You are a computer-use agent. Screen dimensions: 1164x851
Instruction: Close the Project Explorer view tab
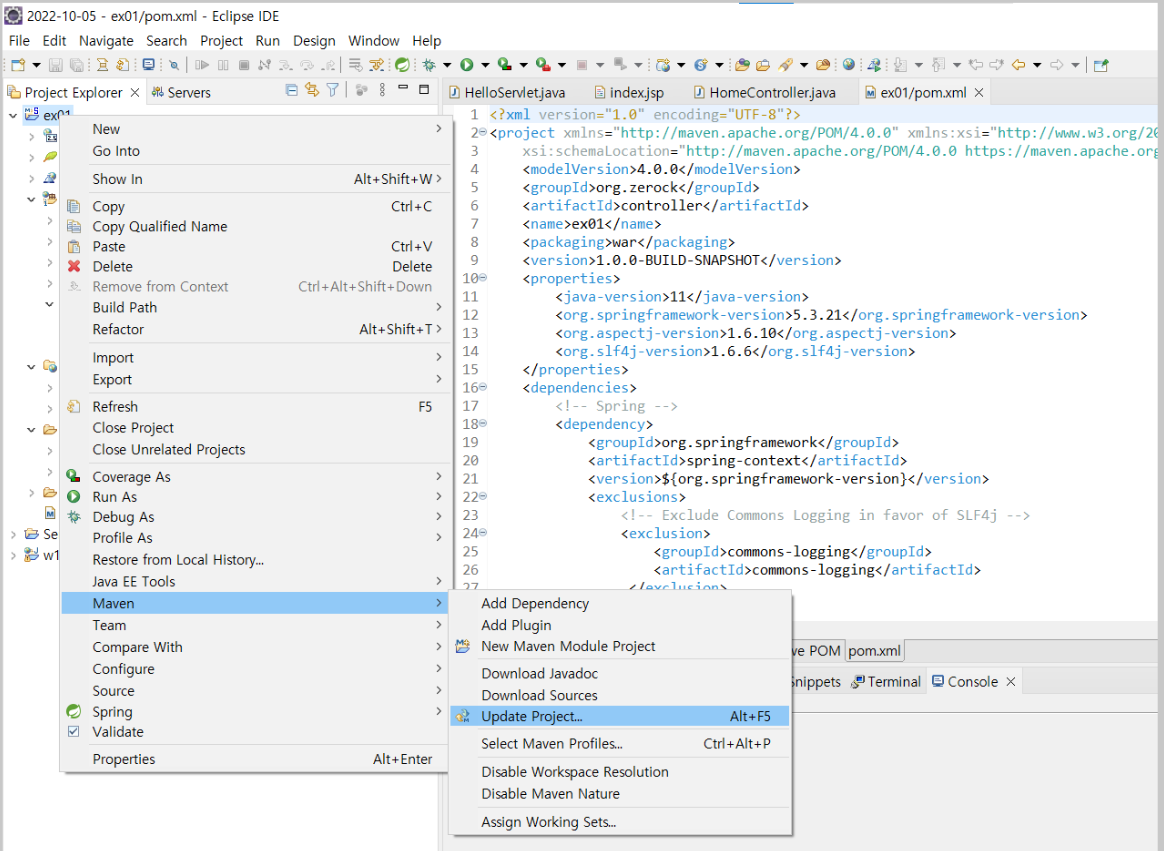(x=134, y=93)
